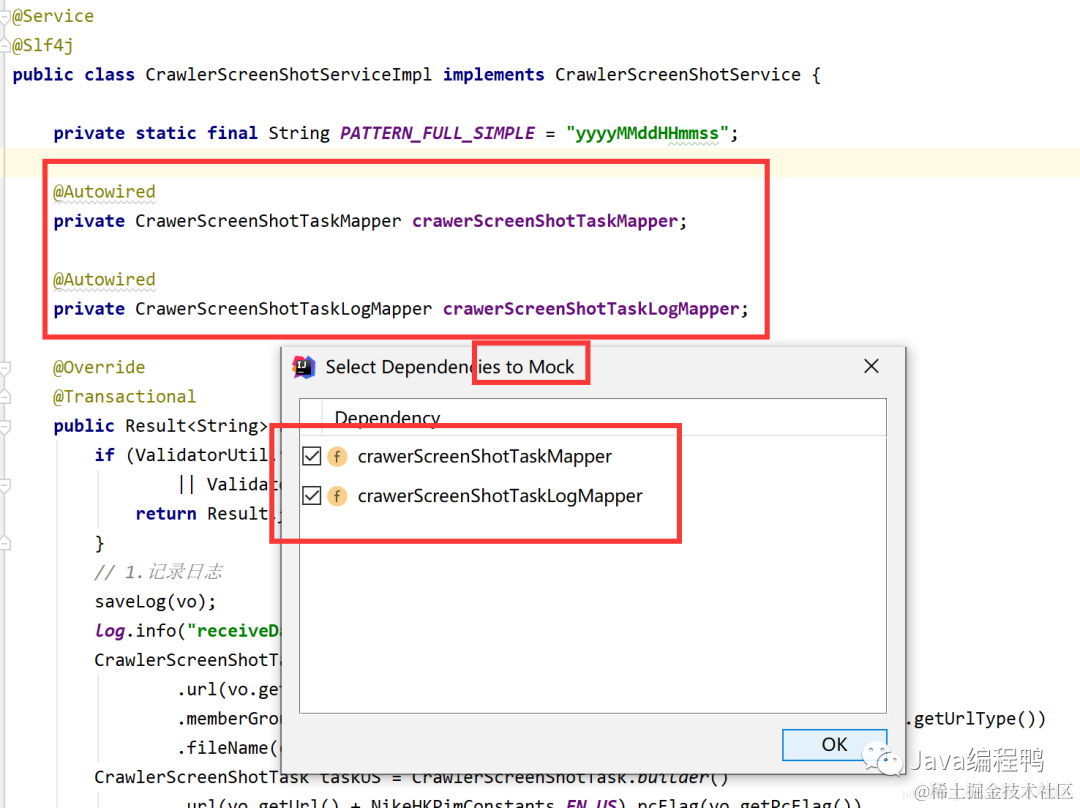
Task: Collapse the class fold marker beside @Service
Action: [5, 18]
